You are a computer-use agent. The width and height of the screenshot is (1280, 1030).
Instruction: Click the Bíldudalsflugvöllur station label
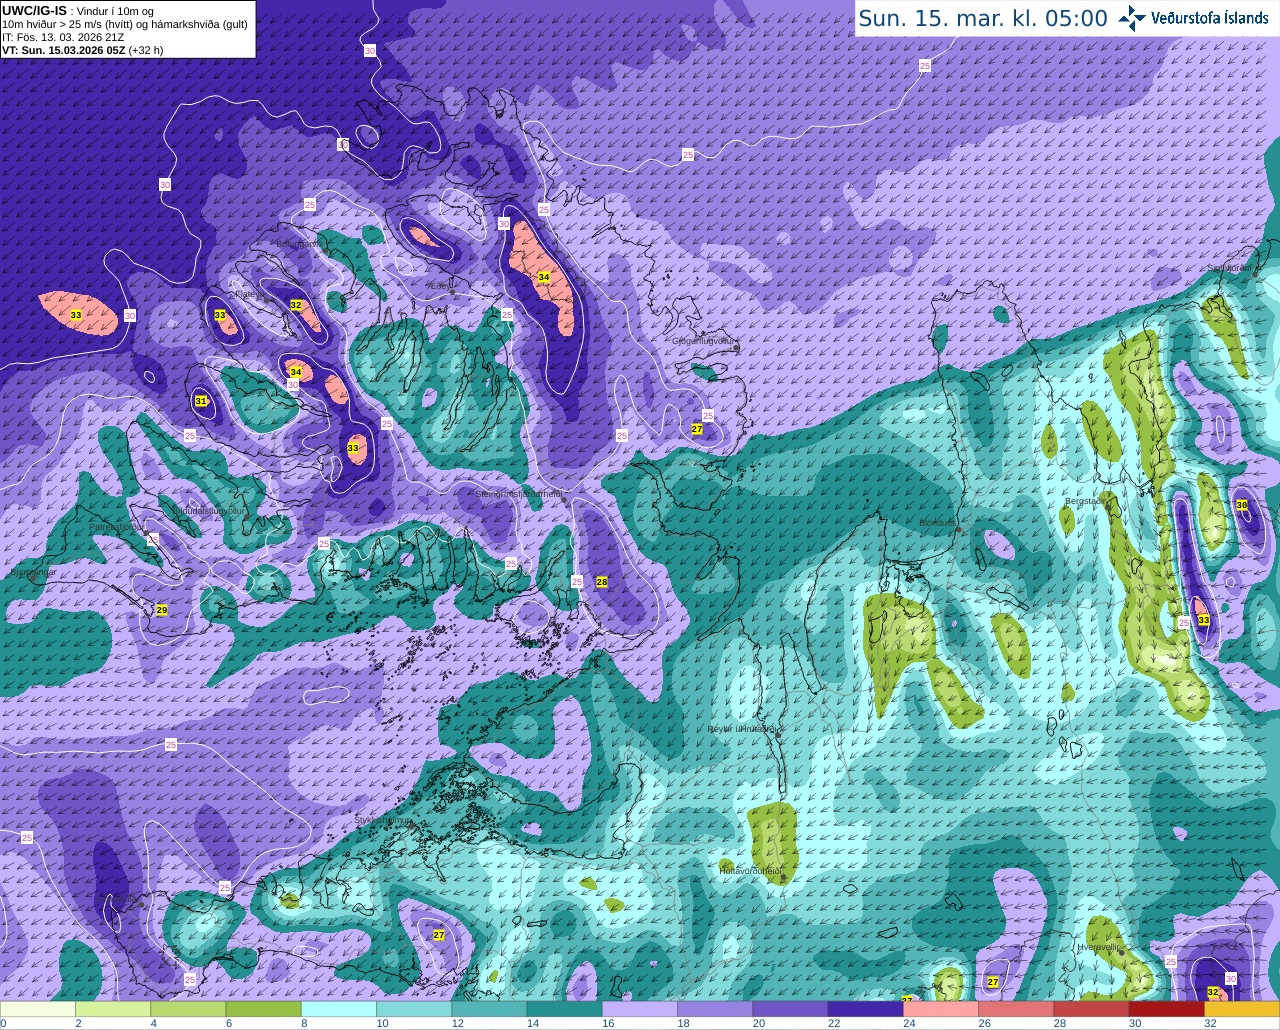point(207,510)
